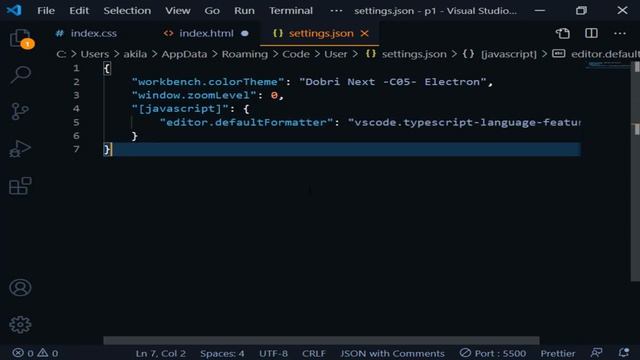
Task: Click Ln 7, Col 2 in status bar
Action: [160, 353]
